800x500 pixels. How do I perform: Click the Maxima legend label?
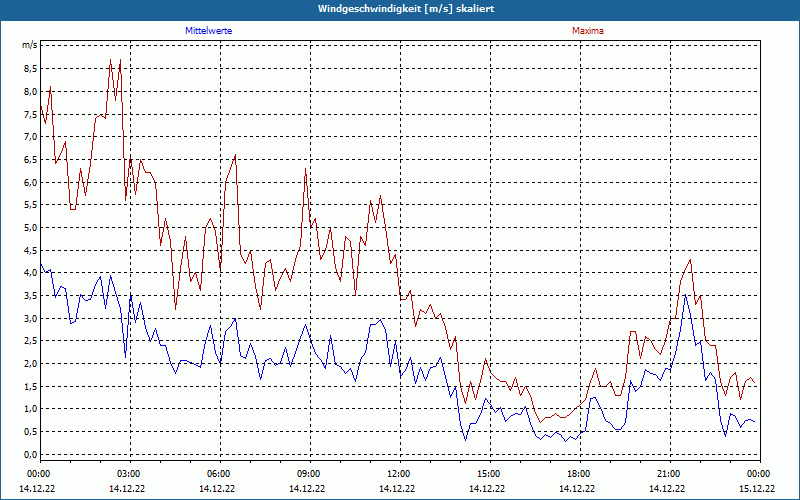point(588,31)
